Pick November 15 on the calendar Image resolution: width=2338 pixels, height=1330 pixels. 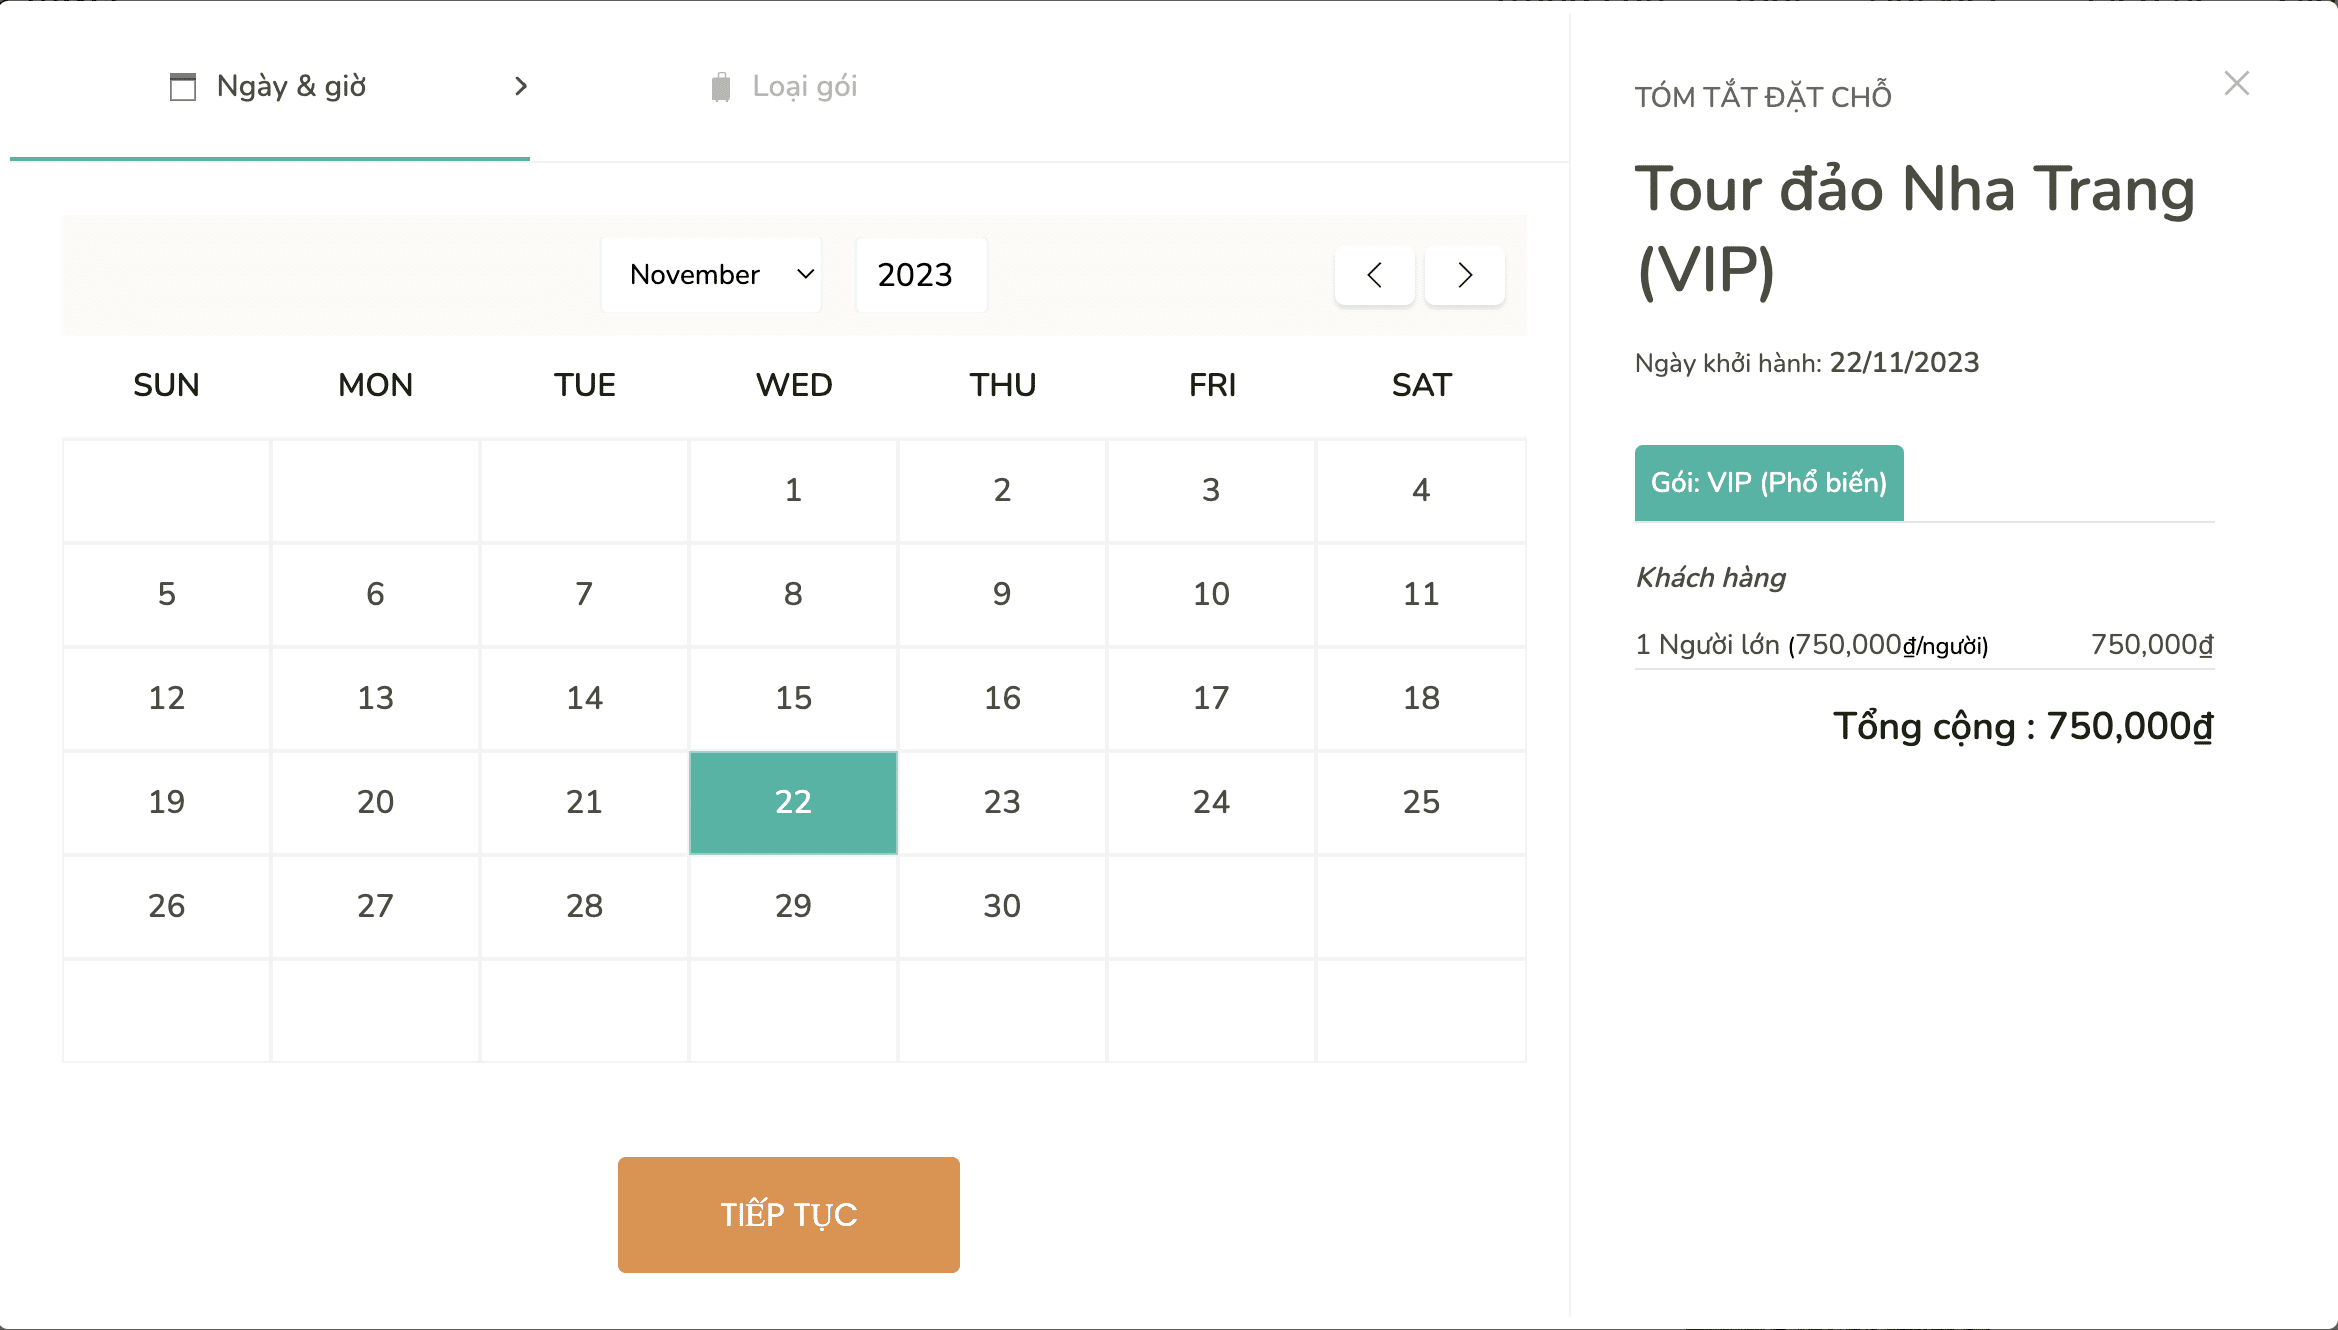coord(793,698)
